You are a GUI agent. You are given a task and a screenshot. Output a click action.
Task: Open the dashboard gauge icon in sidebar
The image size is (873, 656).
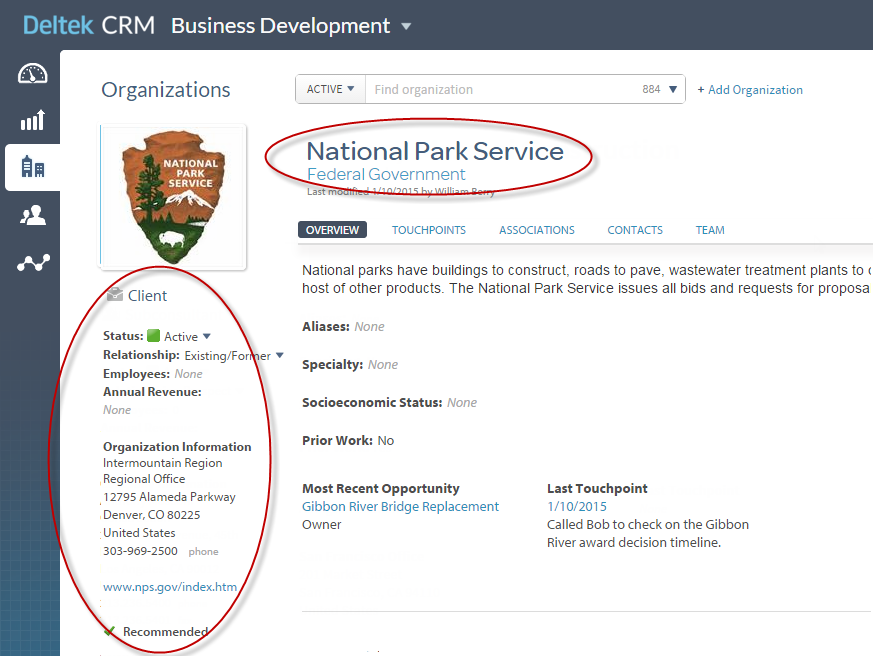pos(32,74)
